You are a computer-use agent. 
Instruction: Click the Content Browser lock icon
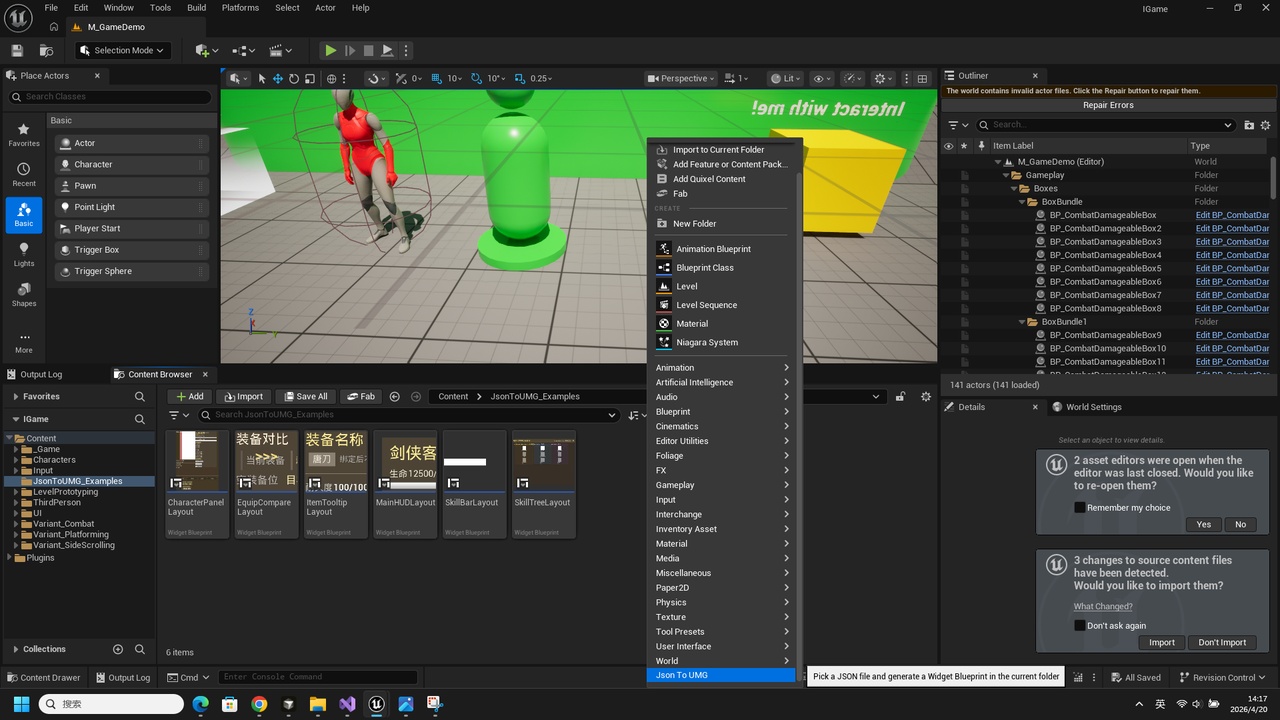900,396
